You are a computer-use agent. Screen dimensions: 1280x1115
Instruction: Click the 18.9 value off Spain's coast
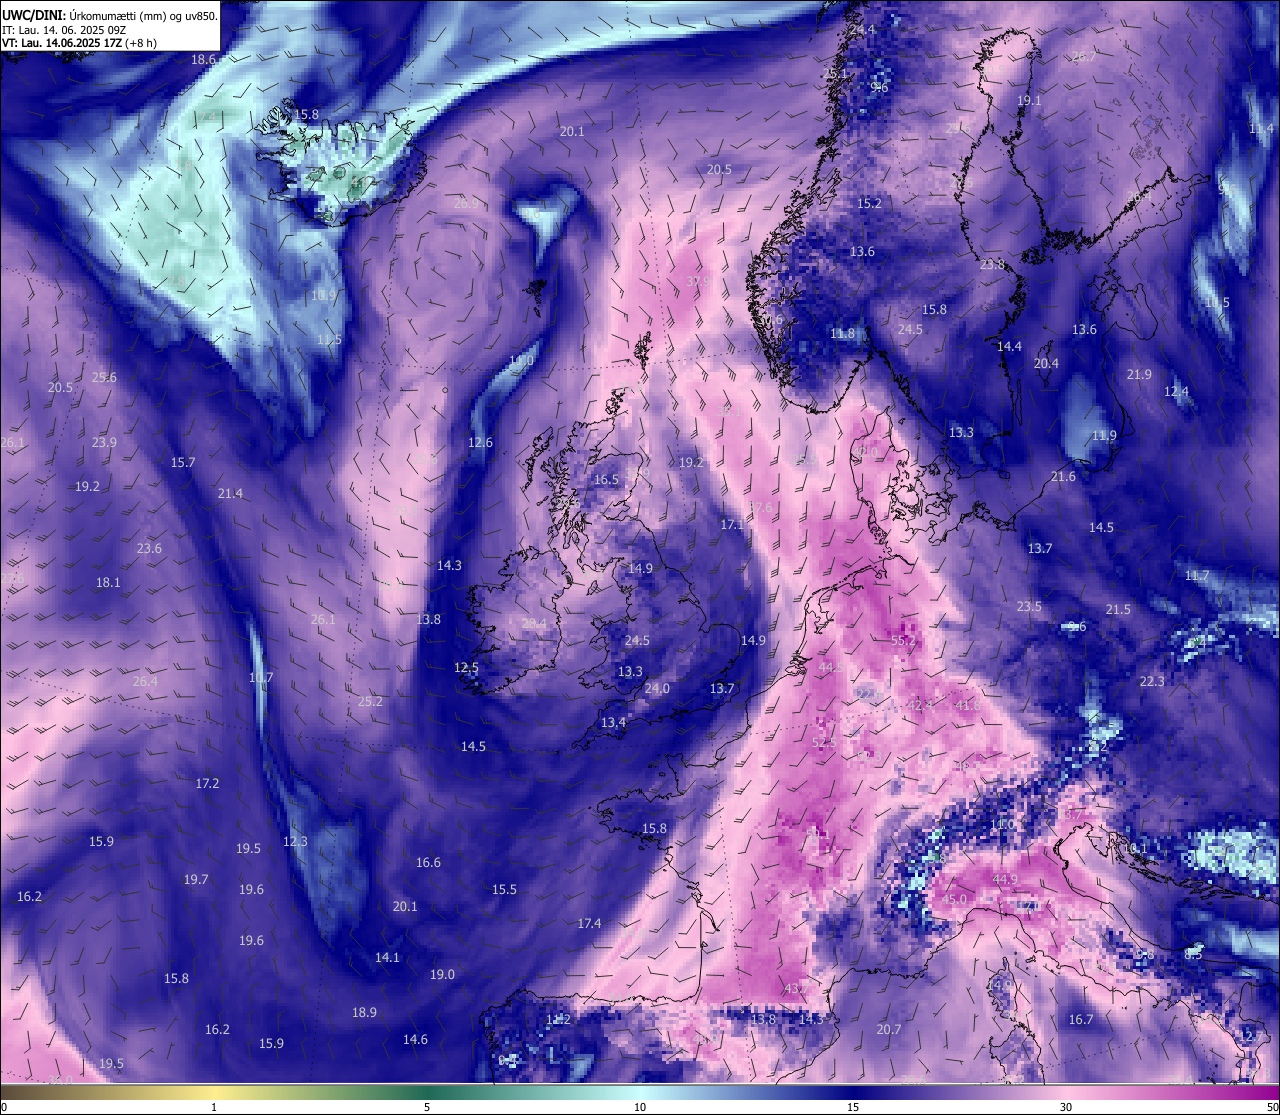364,1012
